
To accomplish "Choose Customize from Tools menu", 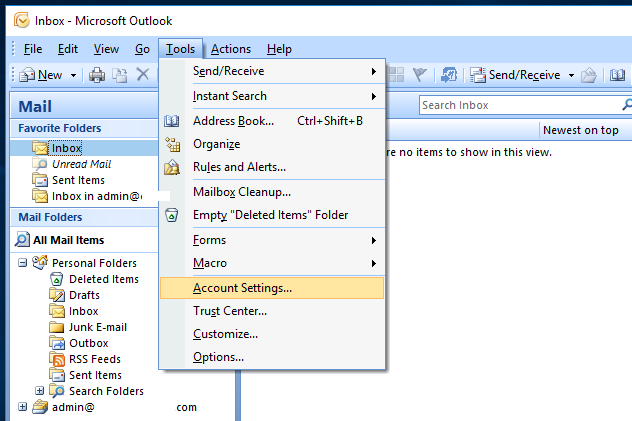I will pyautogui.click(x=272, y=334).
